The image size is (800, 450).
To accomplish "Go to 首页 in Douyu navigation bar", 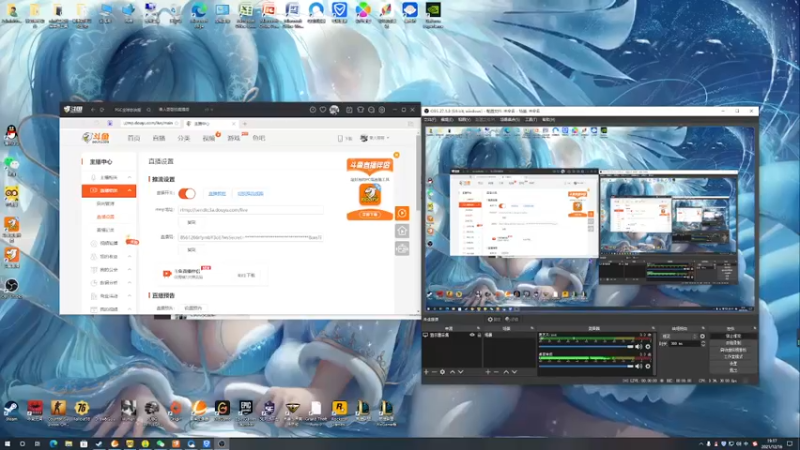I will pos(134,138).
